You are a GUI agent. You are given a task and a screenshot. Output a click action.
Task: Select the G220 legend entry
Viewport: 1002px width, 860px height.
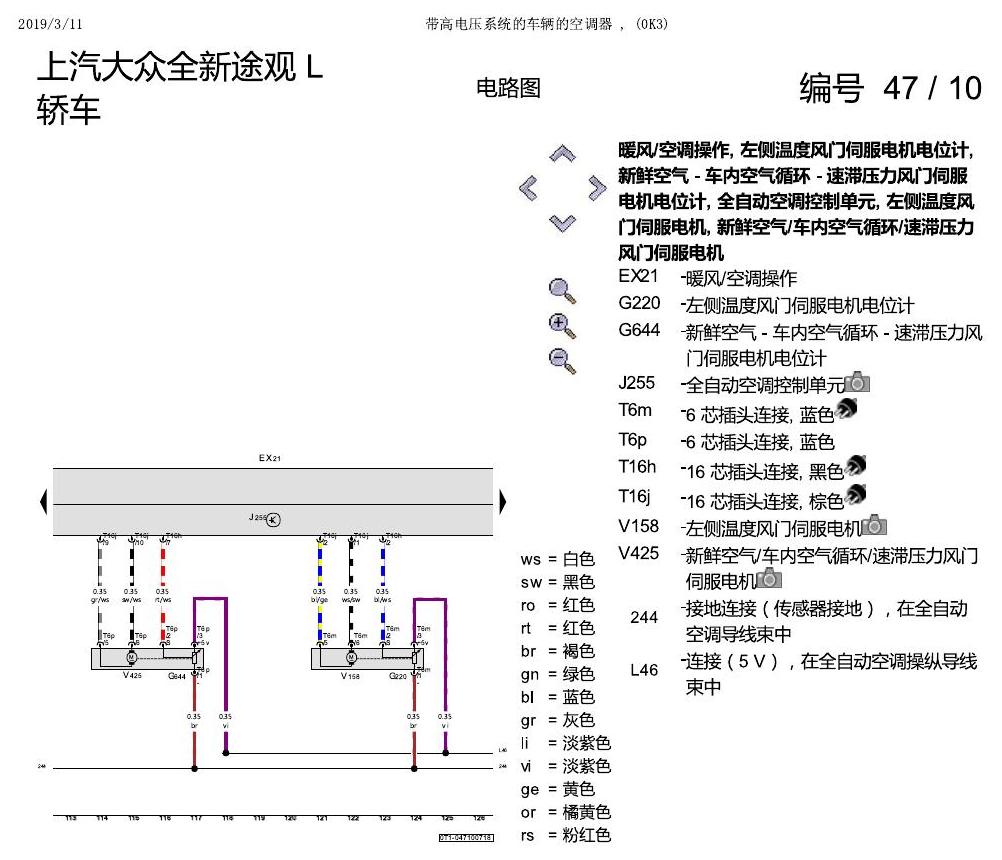tap(766, 305)
